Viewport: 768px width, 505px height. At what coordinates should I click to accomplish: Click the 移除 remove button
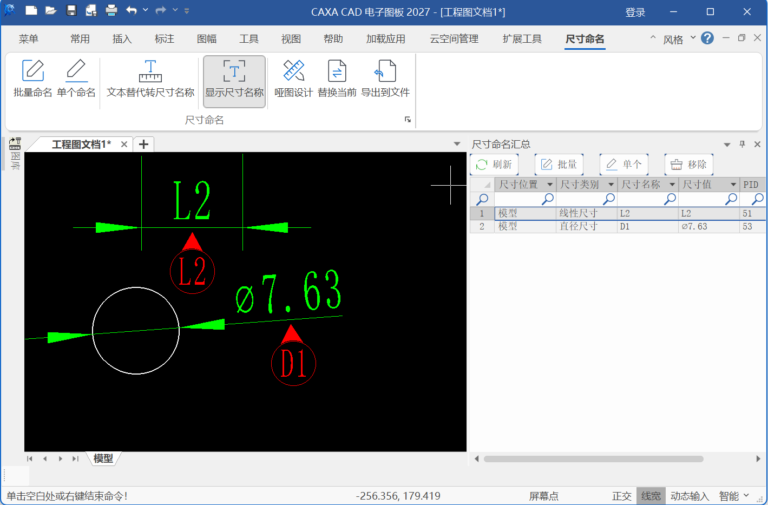688,165
